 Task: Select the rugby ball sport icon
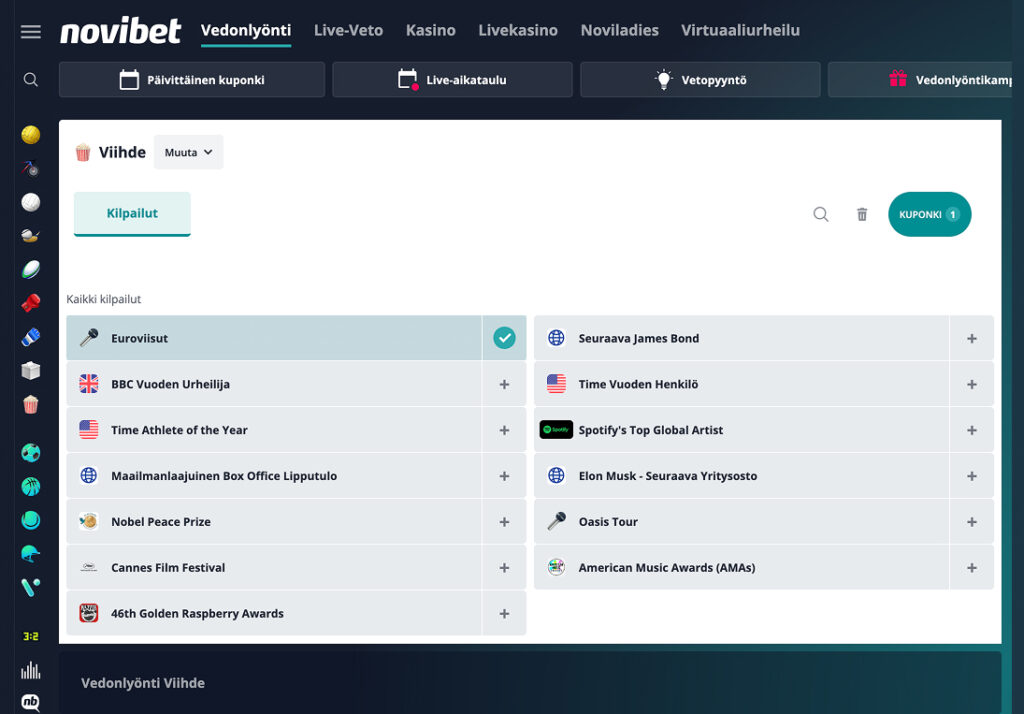click(x=31, y=269)
